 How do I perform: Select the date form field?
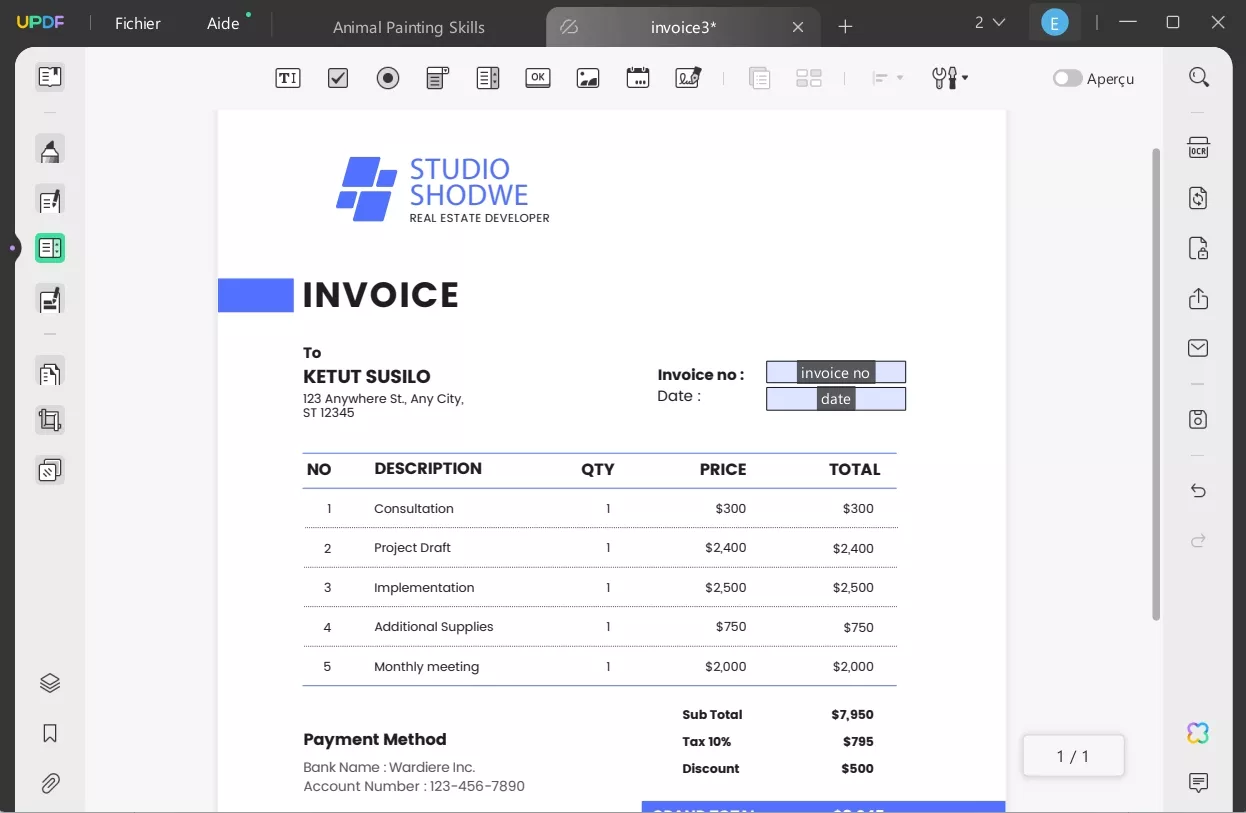pos(836,399)
